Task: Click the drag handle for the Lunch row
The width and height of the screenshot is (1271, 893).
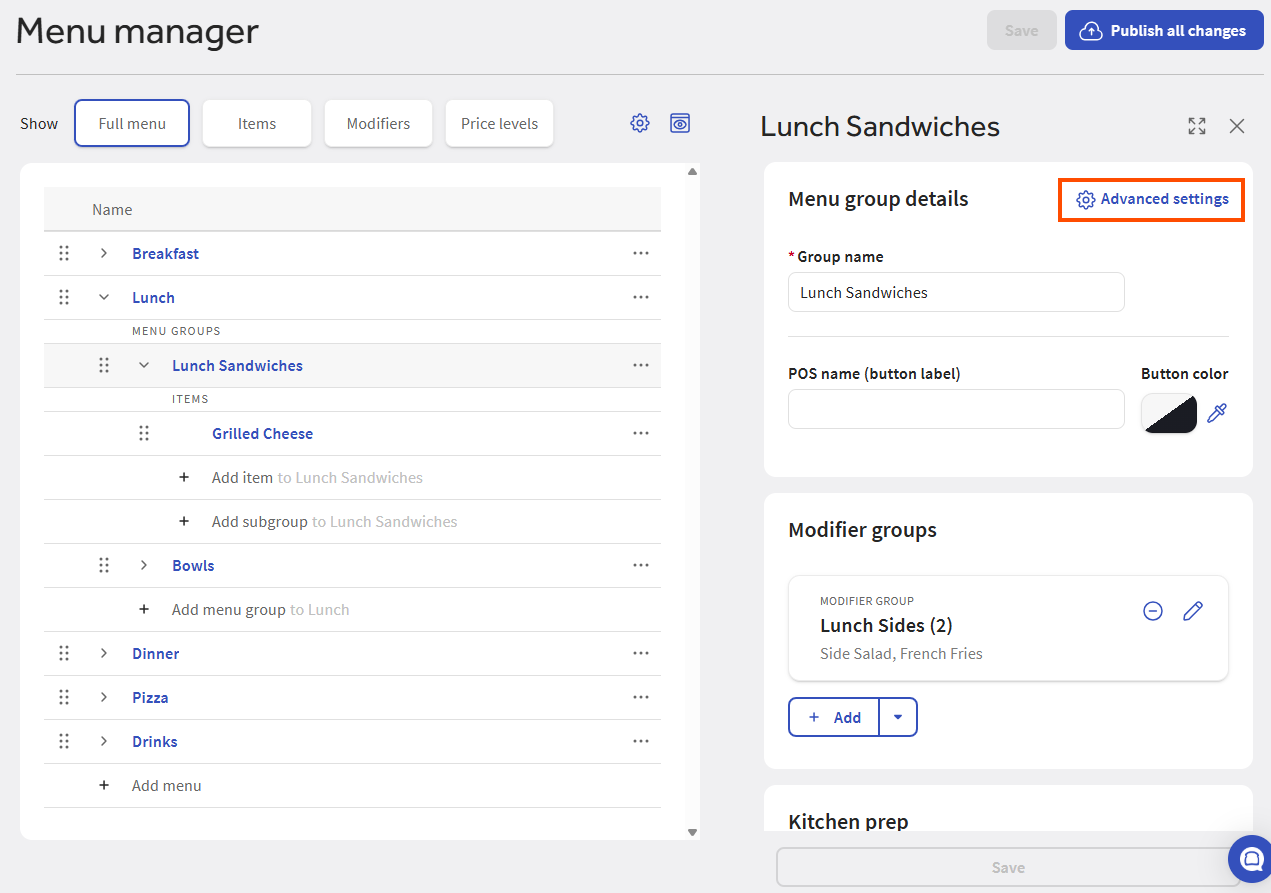Action: click(64, 297)
